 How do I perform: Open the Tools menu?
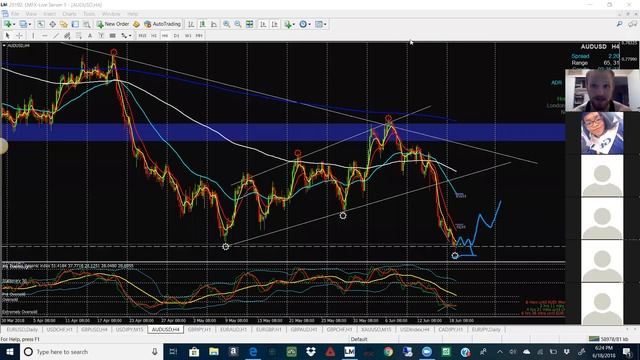tap(89, 14)
